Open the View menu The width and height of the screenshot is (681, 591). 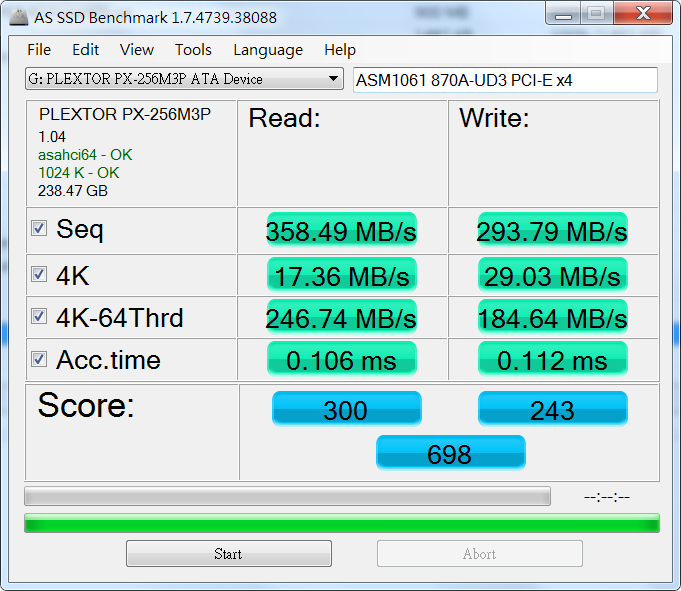(137, 50)
